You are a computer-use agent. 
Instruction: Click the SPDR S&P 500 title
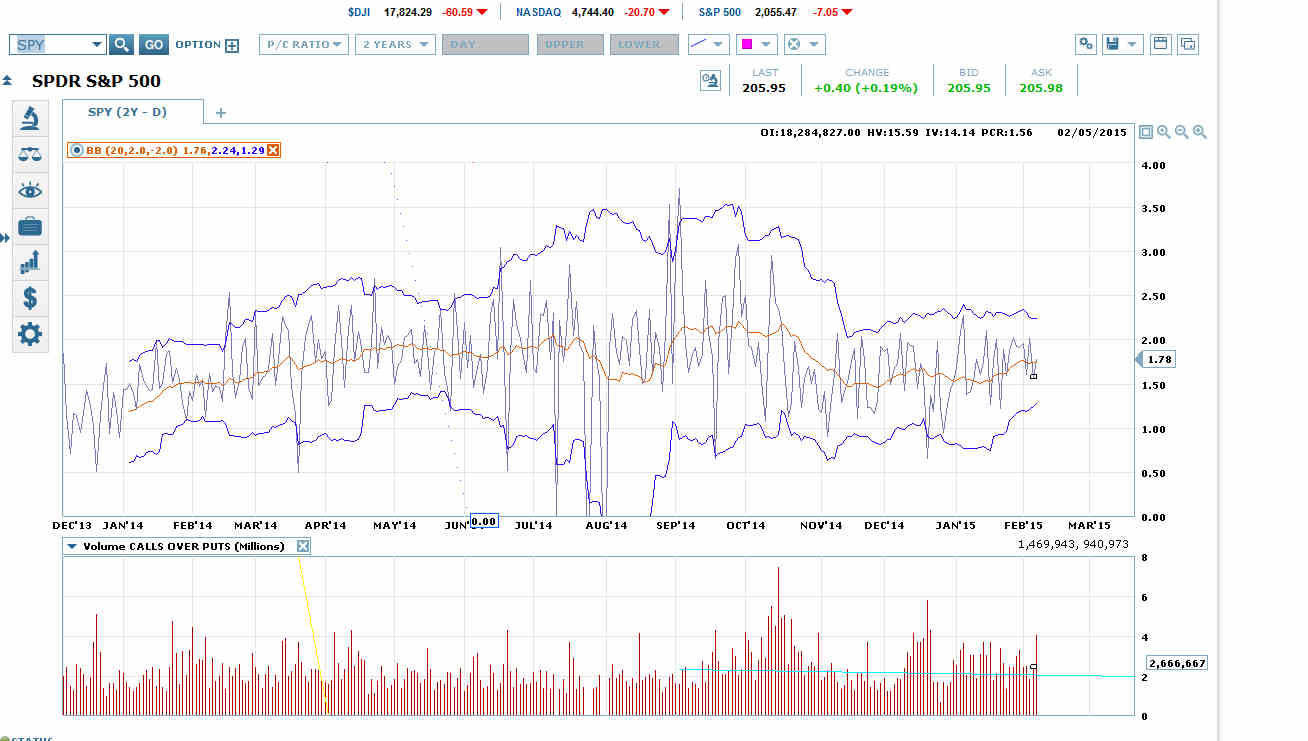96,81
